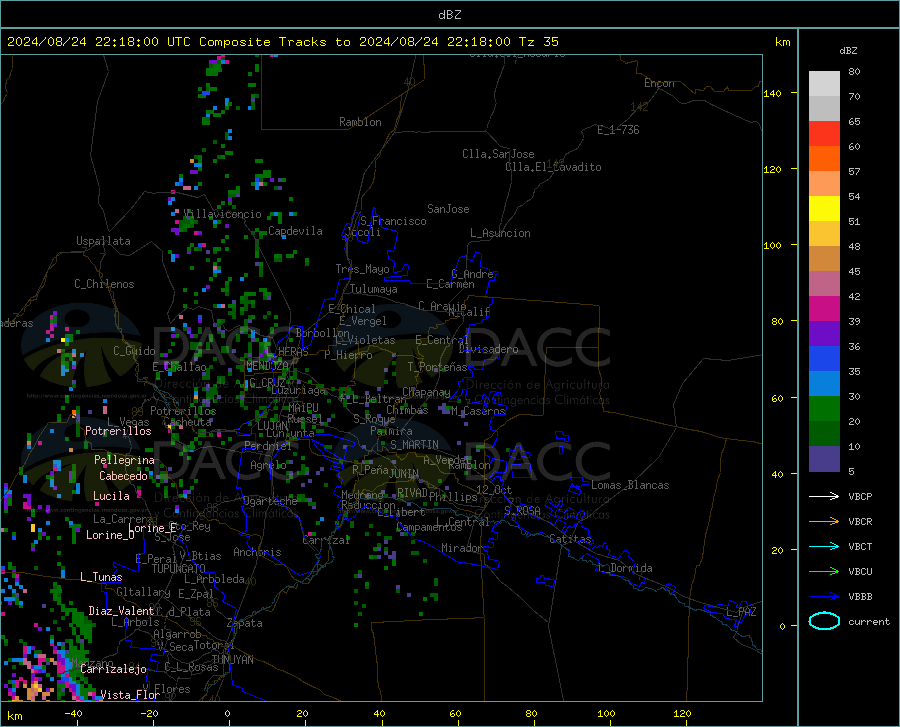This screenshot has height=727, width=900.
Task: Click the 'Pellegrina' map label
Action: 124,460
